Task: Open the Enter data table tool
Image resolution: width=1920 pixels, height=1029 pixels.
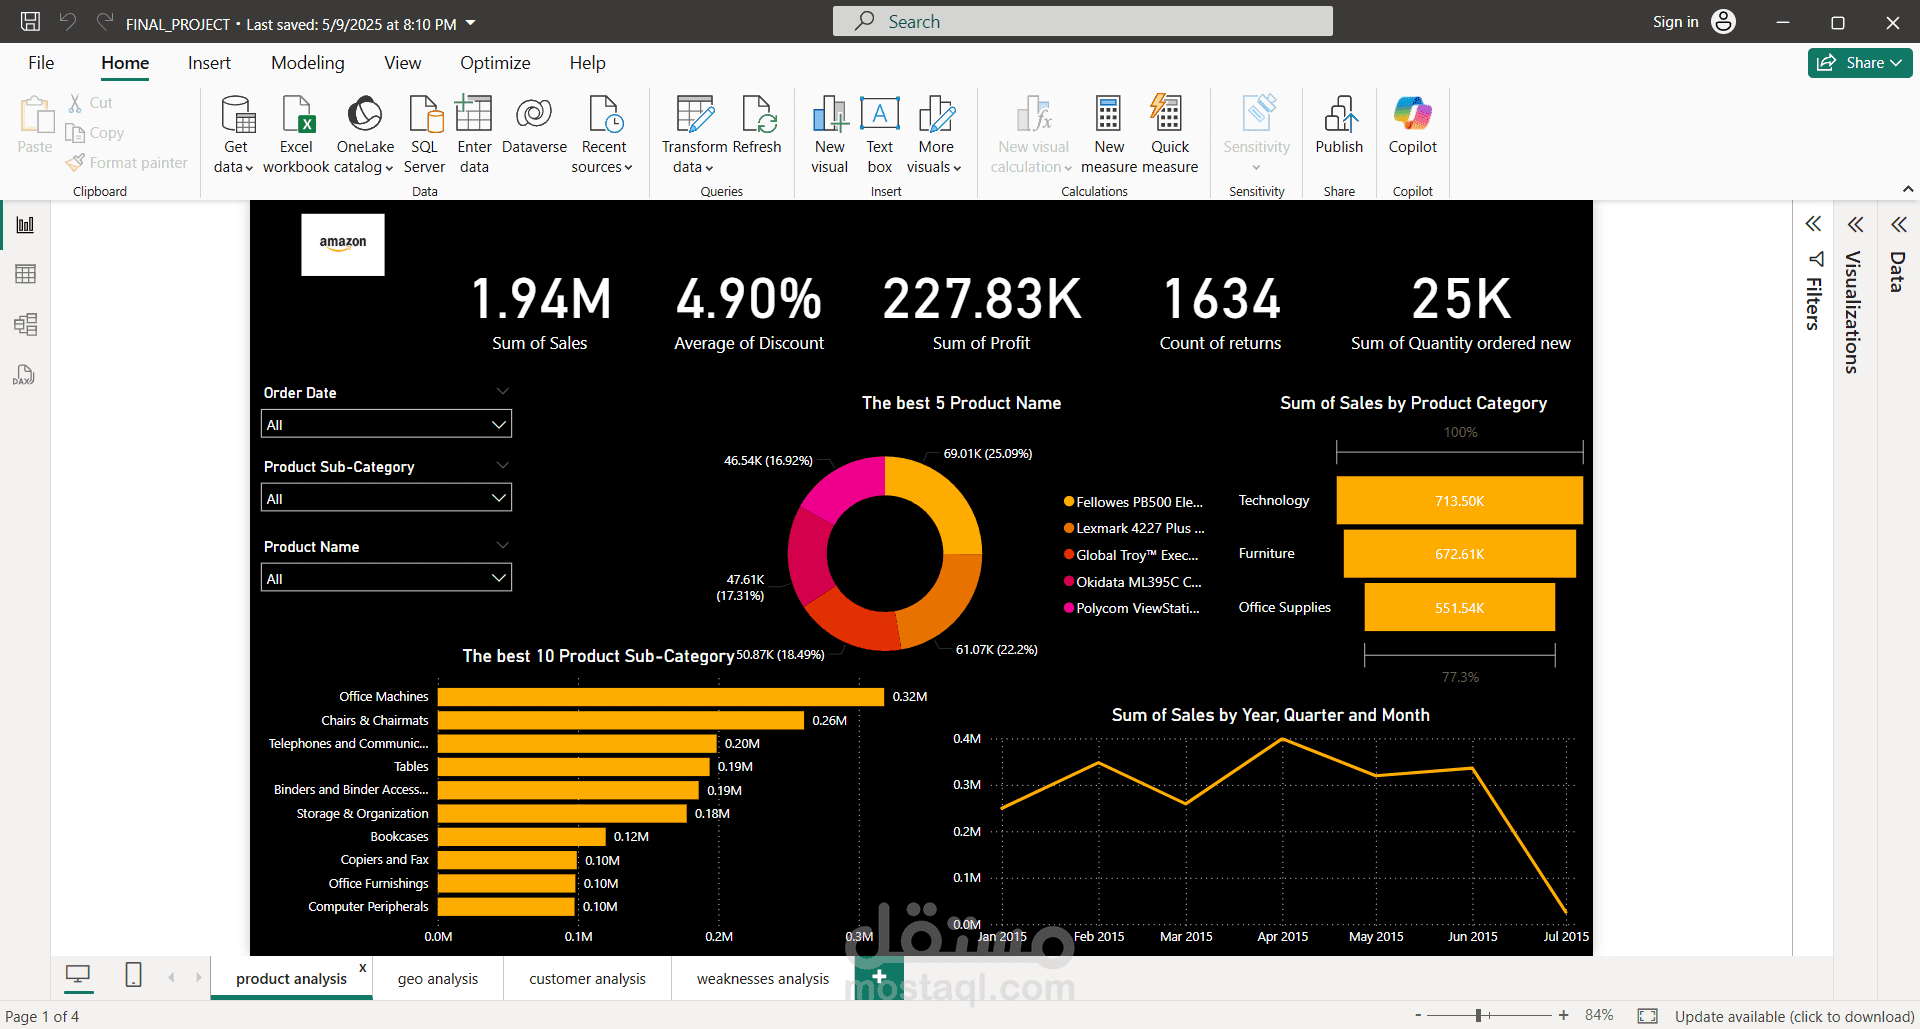Action: pos(474,134)
